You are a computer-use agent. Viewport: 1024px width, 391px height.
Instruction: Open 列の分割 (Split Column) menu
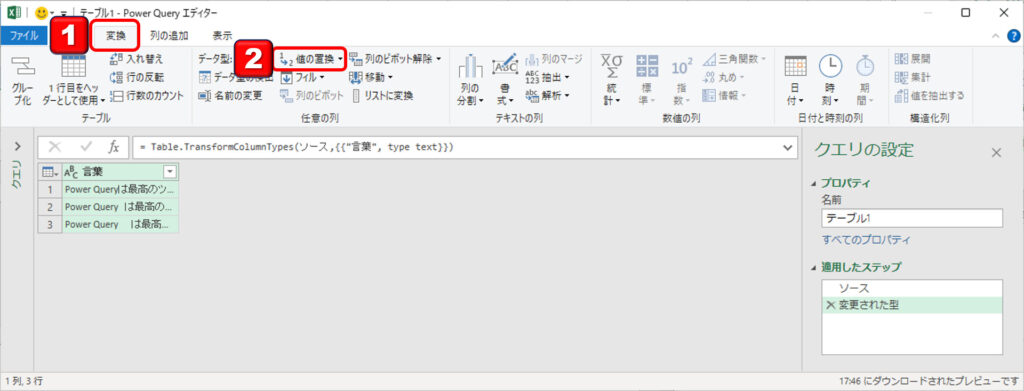(x=470, y=80)
